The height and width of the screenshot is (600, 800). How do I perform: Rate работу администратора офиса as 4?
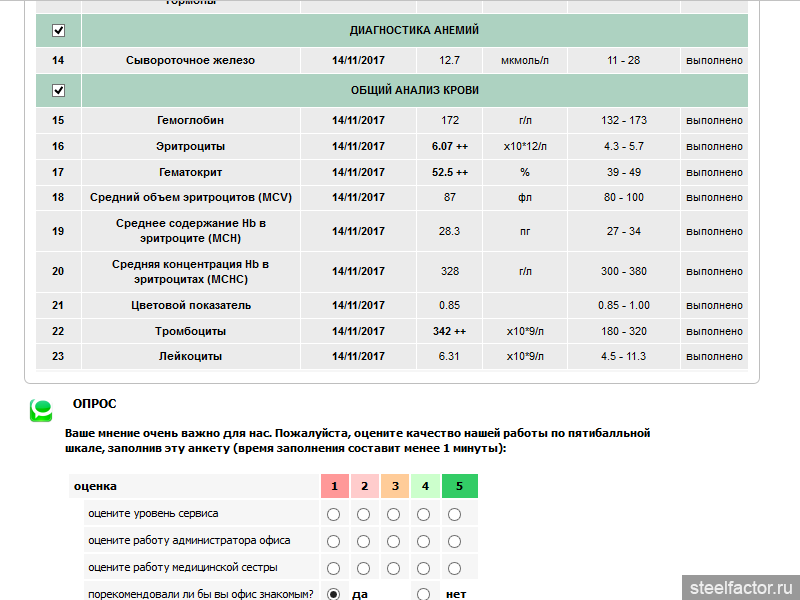tap(423, 541)
